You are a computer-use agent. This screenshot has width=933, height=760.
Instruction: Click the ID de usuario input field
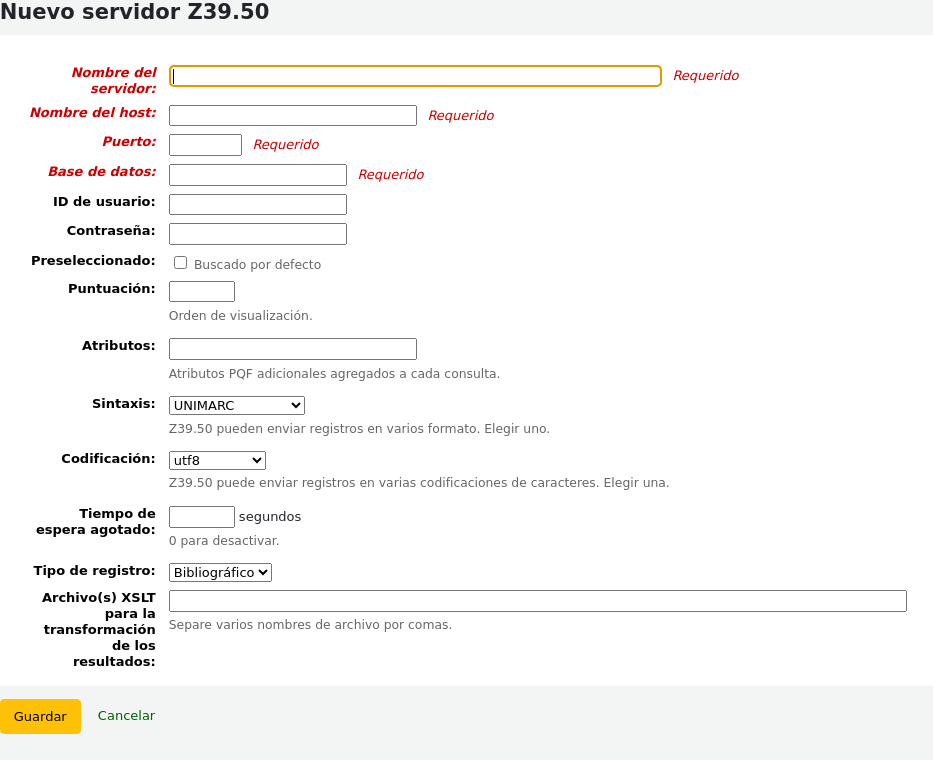pyautogui.click(x=257, y=204)
